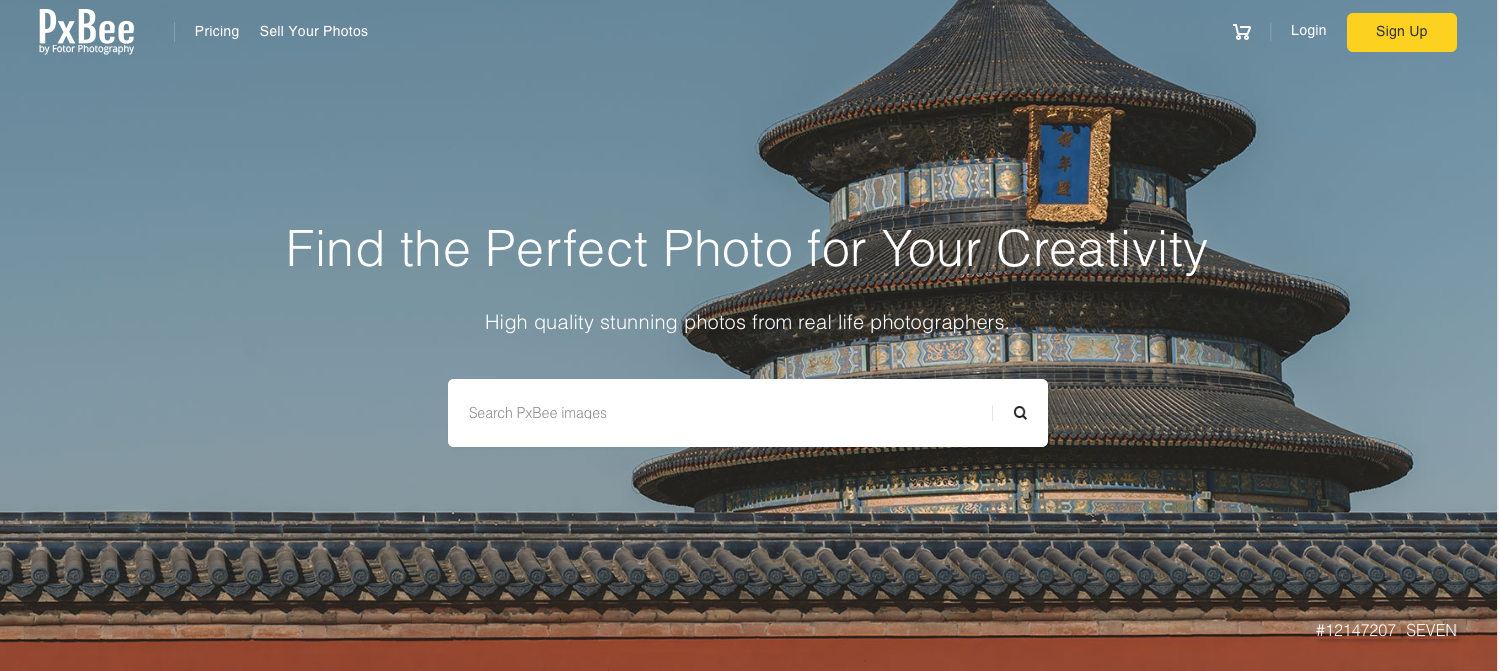Click the PxBee logo
This screenshot has height=671, width=1500.
pos(87,31)
